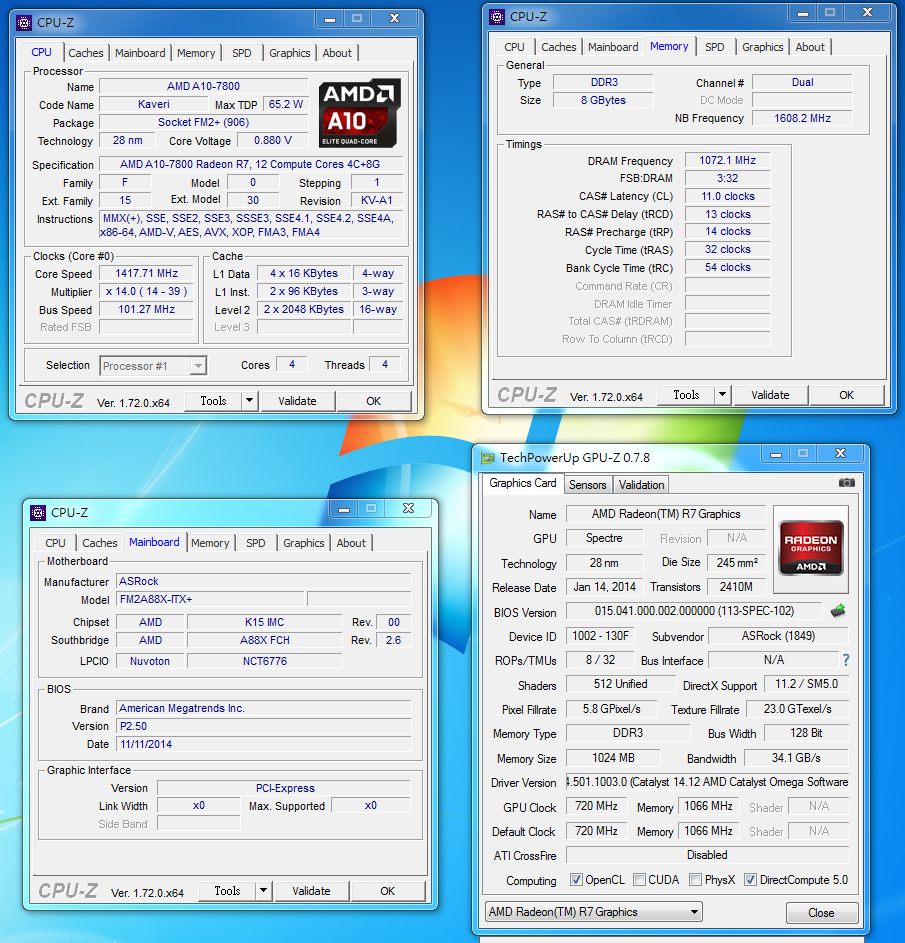
Task: Open Graphics tab in the Mainboard CPU-Z window
Action: (x=304, y=543)
